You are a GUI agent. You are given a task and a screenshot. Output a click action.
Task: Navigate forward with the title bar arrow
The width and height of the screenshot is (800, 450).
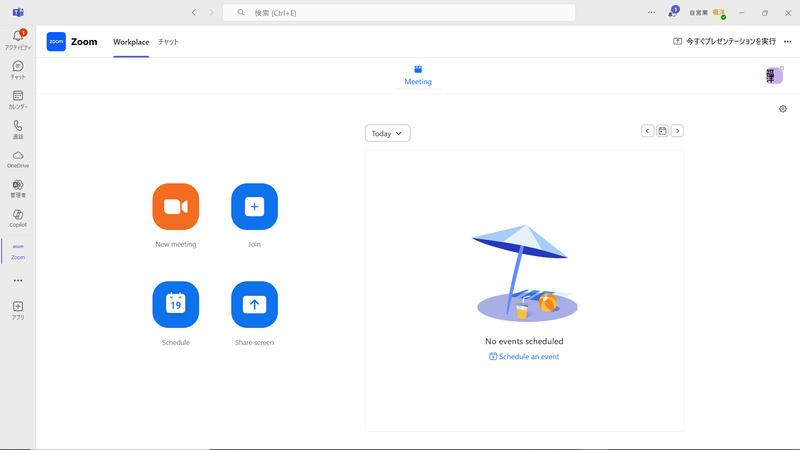[x=211, y=13]
